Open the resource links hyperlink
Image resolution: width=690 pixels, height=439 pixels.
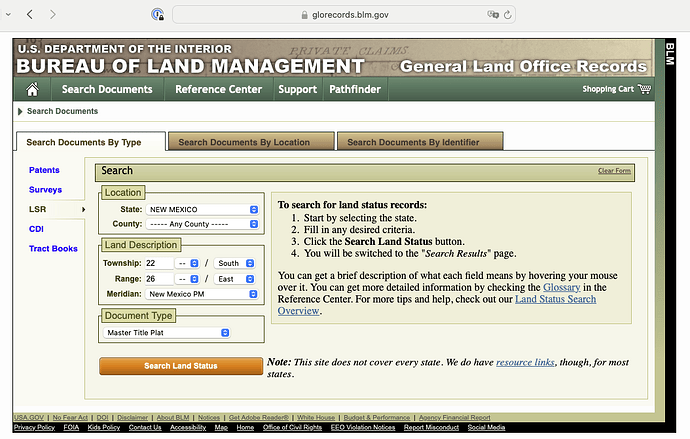[525, 362]
